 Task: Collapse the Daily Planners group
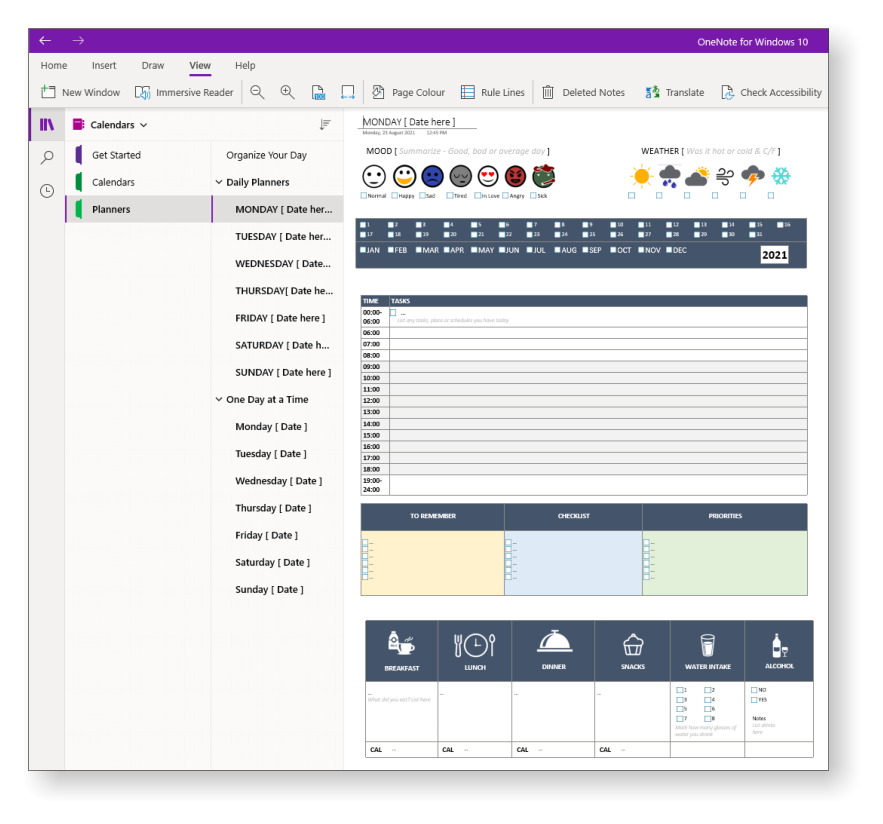coord(218,182)
